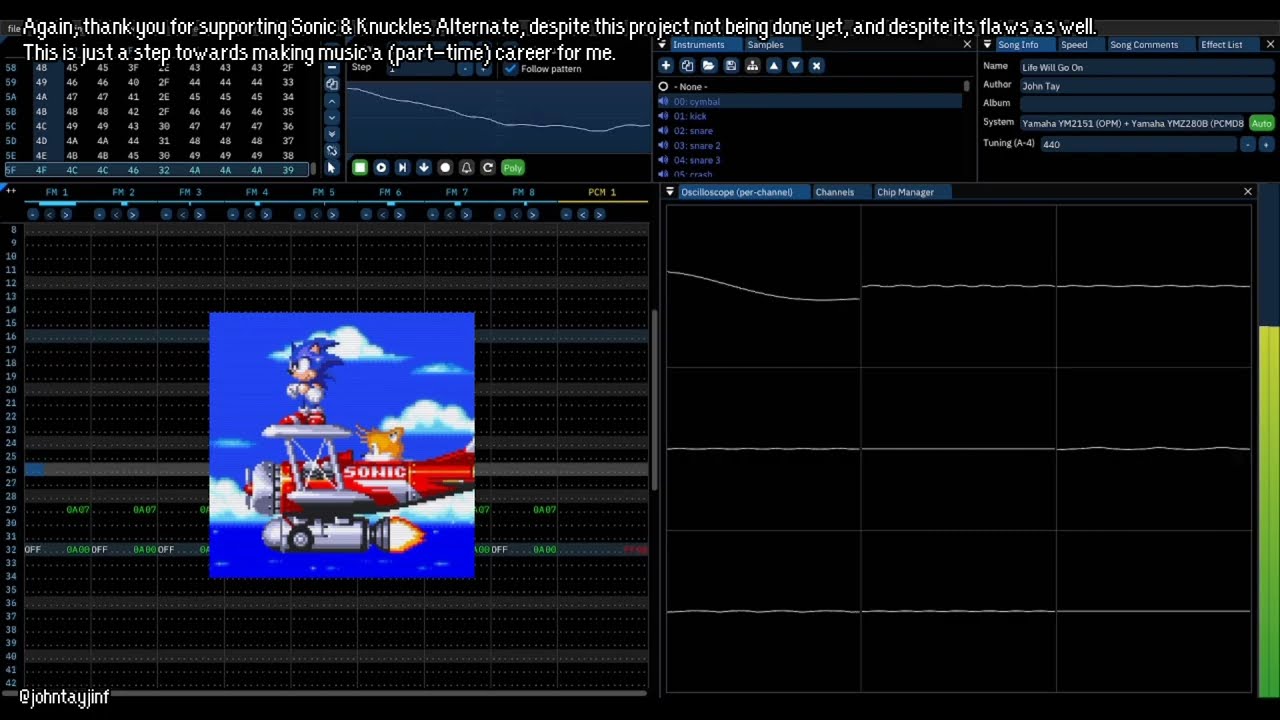Duplicate the current order
The width and height of the screenshot is (1280, 720).
click(332, 84)
